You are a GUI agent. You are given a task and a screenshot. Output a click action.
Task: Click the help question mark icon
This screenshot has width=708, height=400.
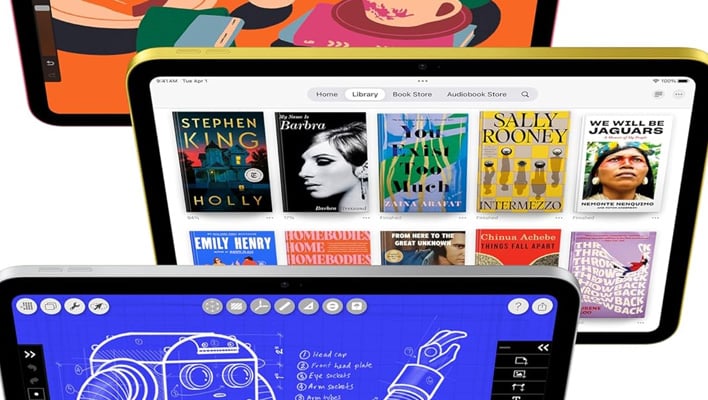pos(517,306)
